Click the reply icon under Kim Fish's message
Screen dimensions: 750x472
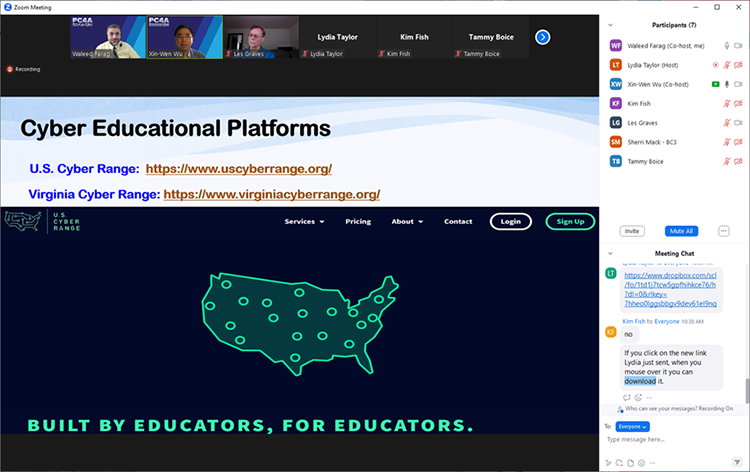(x=627, y=397)
